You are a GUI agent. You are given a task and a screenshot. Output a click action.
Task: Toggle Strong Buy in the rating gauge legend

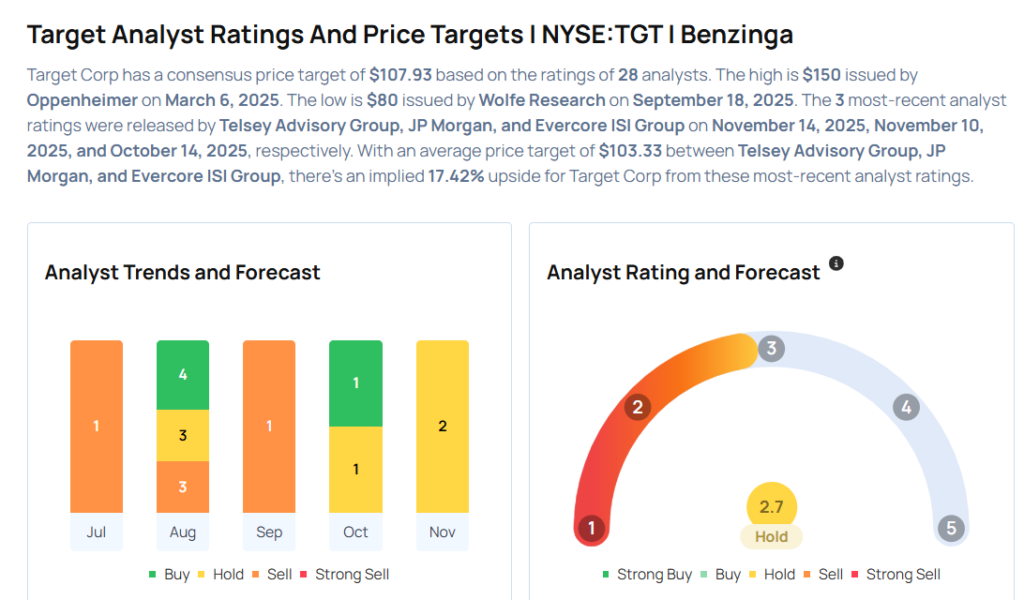646,574
